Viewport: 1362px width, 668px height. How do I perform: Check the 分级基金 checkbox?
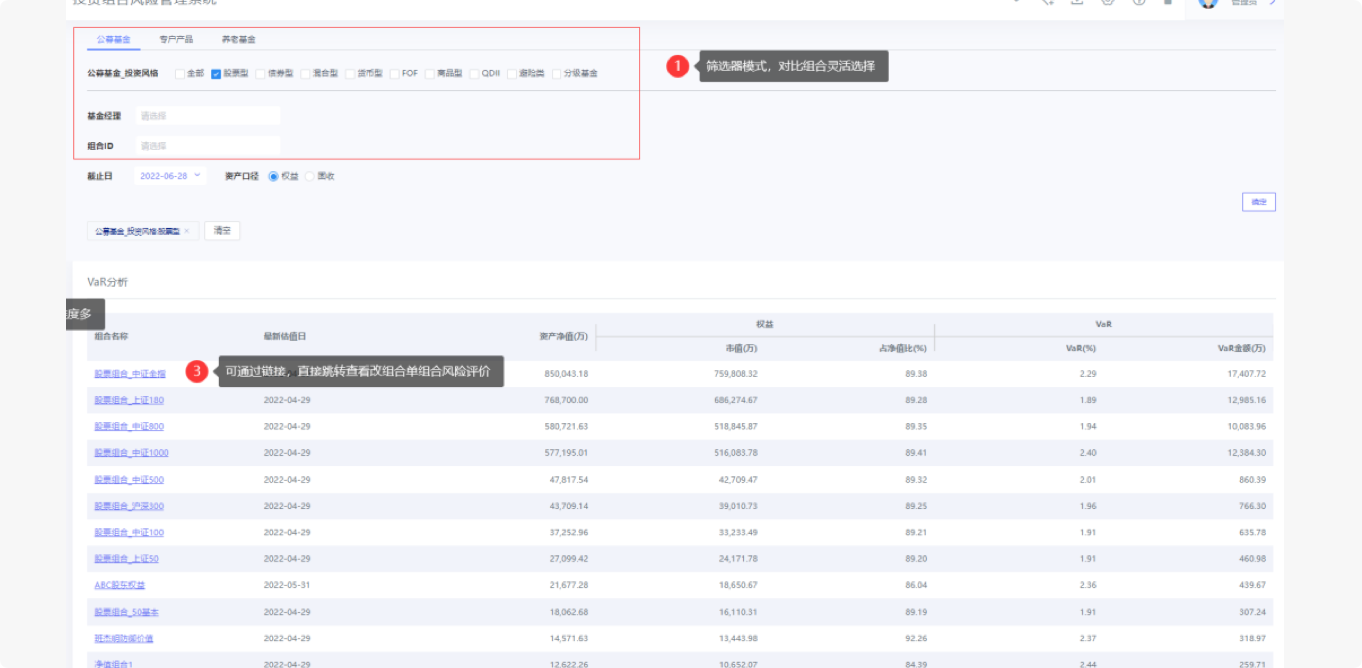click(x=556, y=73)
